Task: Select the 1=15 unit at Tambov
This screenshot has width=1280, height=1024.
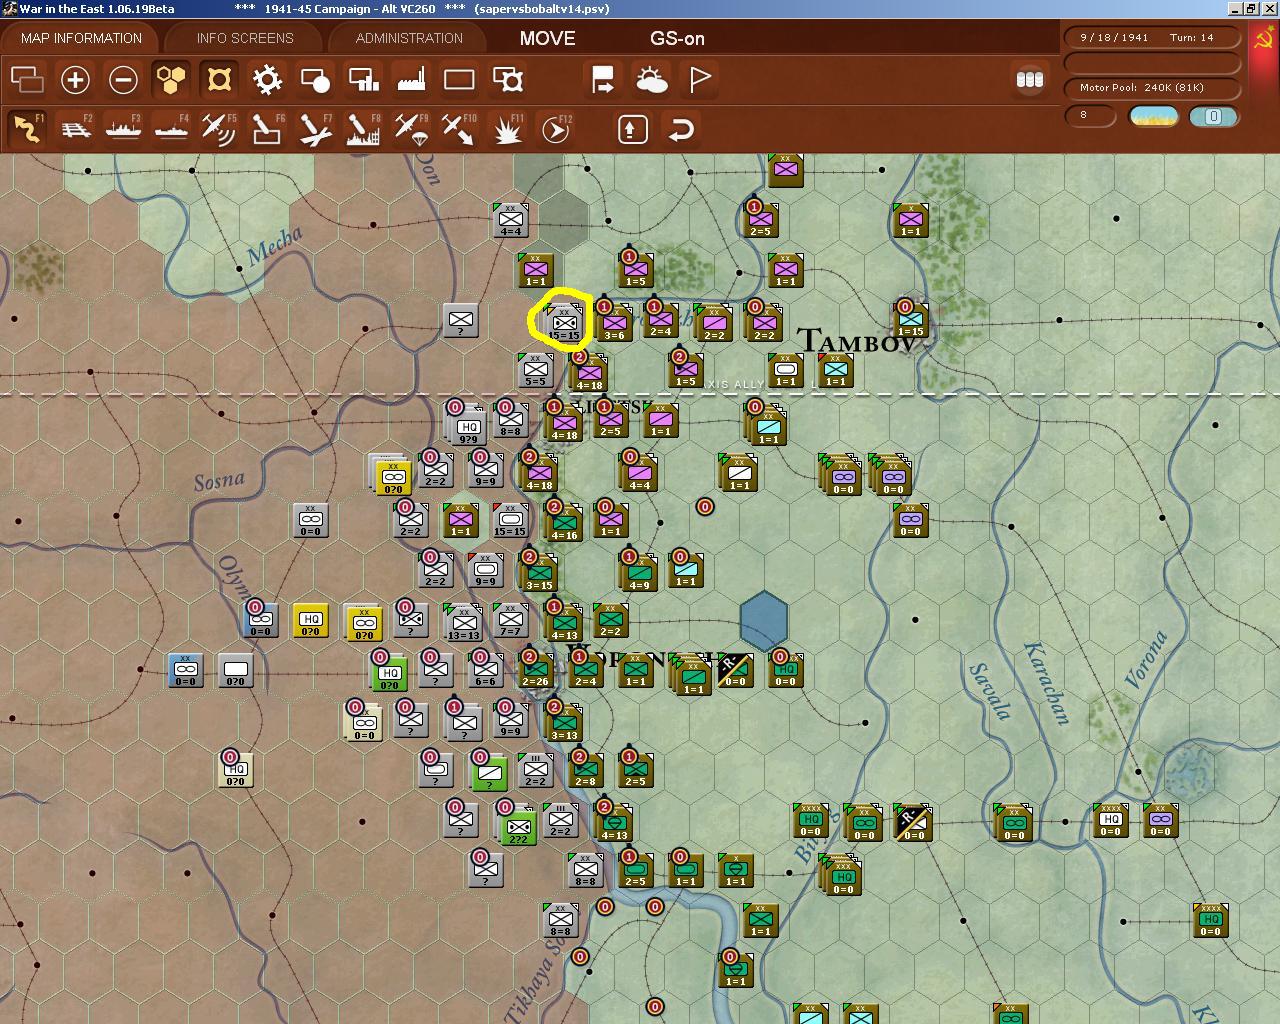Action: [910, 320]
